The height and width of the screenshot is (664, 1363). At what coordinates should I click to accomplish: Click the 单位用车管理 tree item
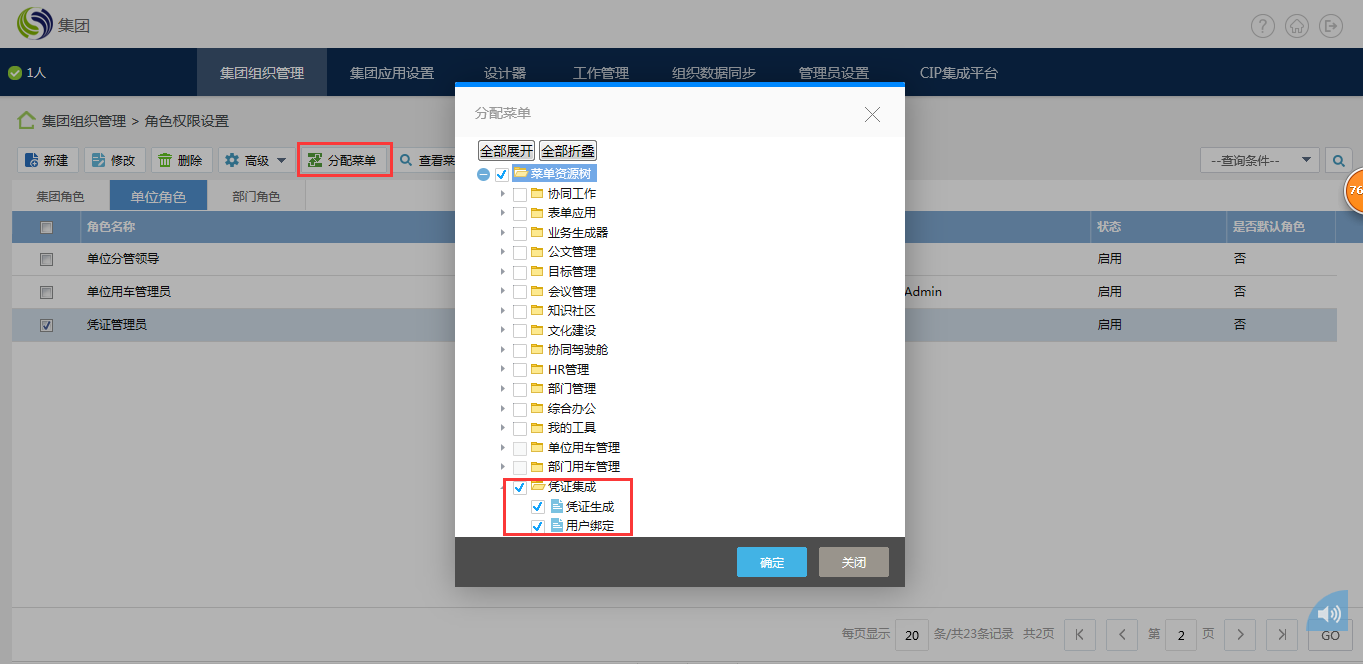point(584,447)
